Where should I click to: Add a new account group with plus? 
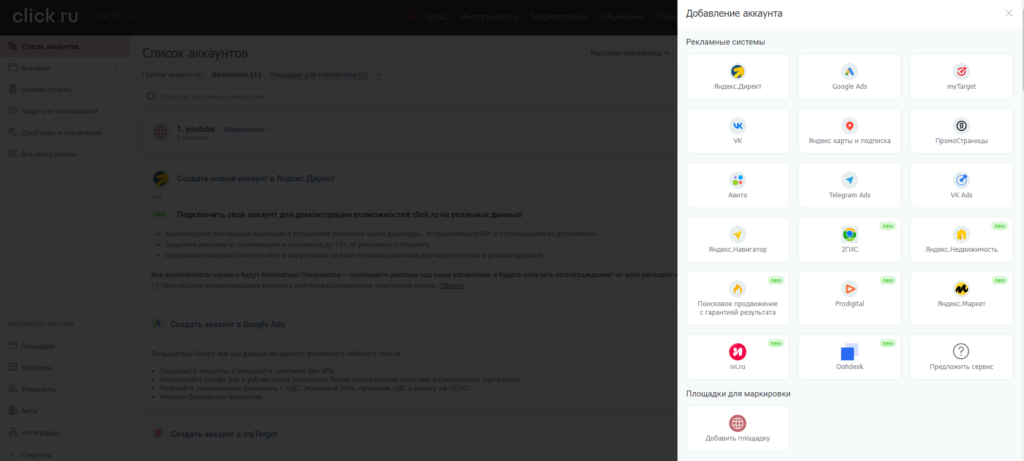pos(379,75)
